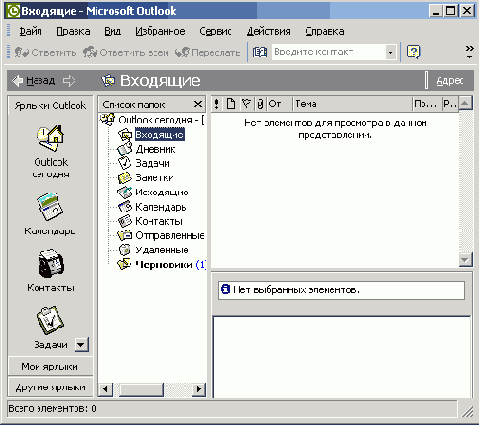Image resolution: width=479 pixels, height=425 pixels.
Task: Select the Черновики folder in folder list
Action: pos(164,265)
